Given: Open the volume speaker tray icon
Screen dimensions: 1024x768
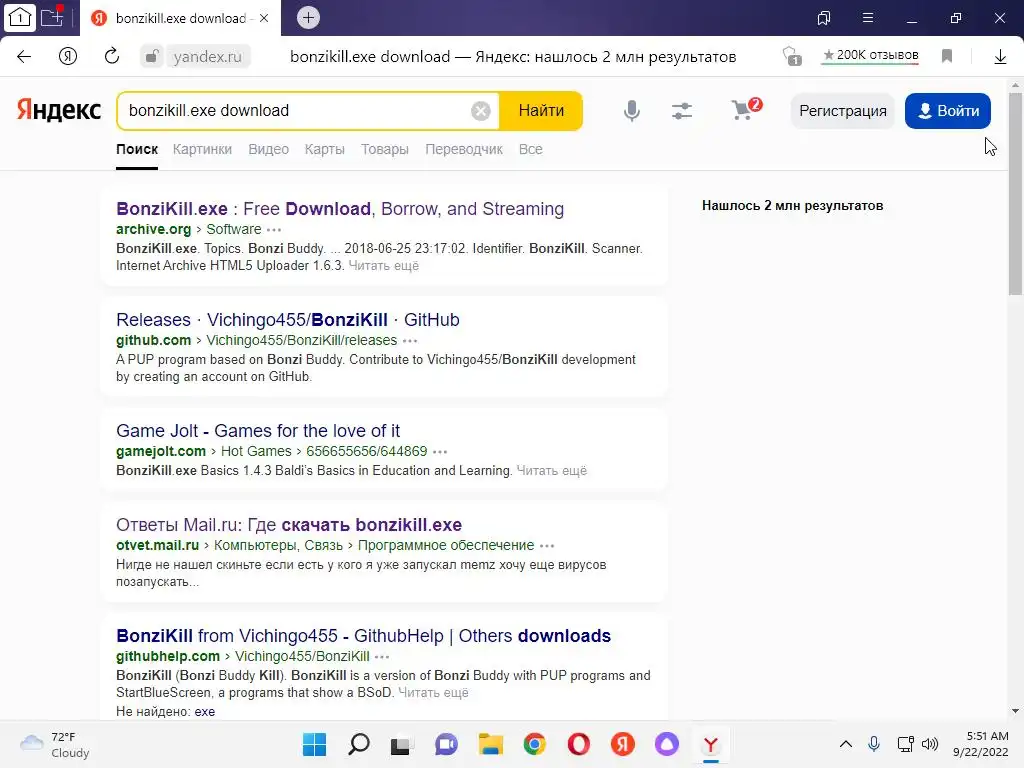Looking at the screenshot, I should [930, 744].
